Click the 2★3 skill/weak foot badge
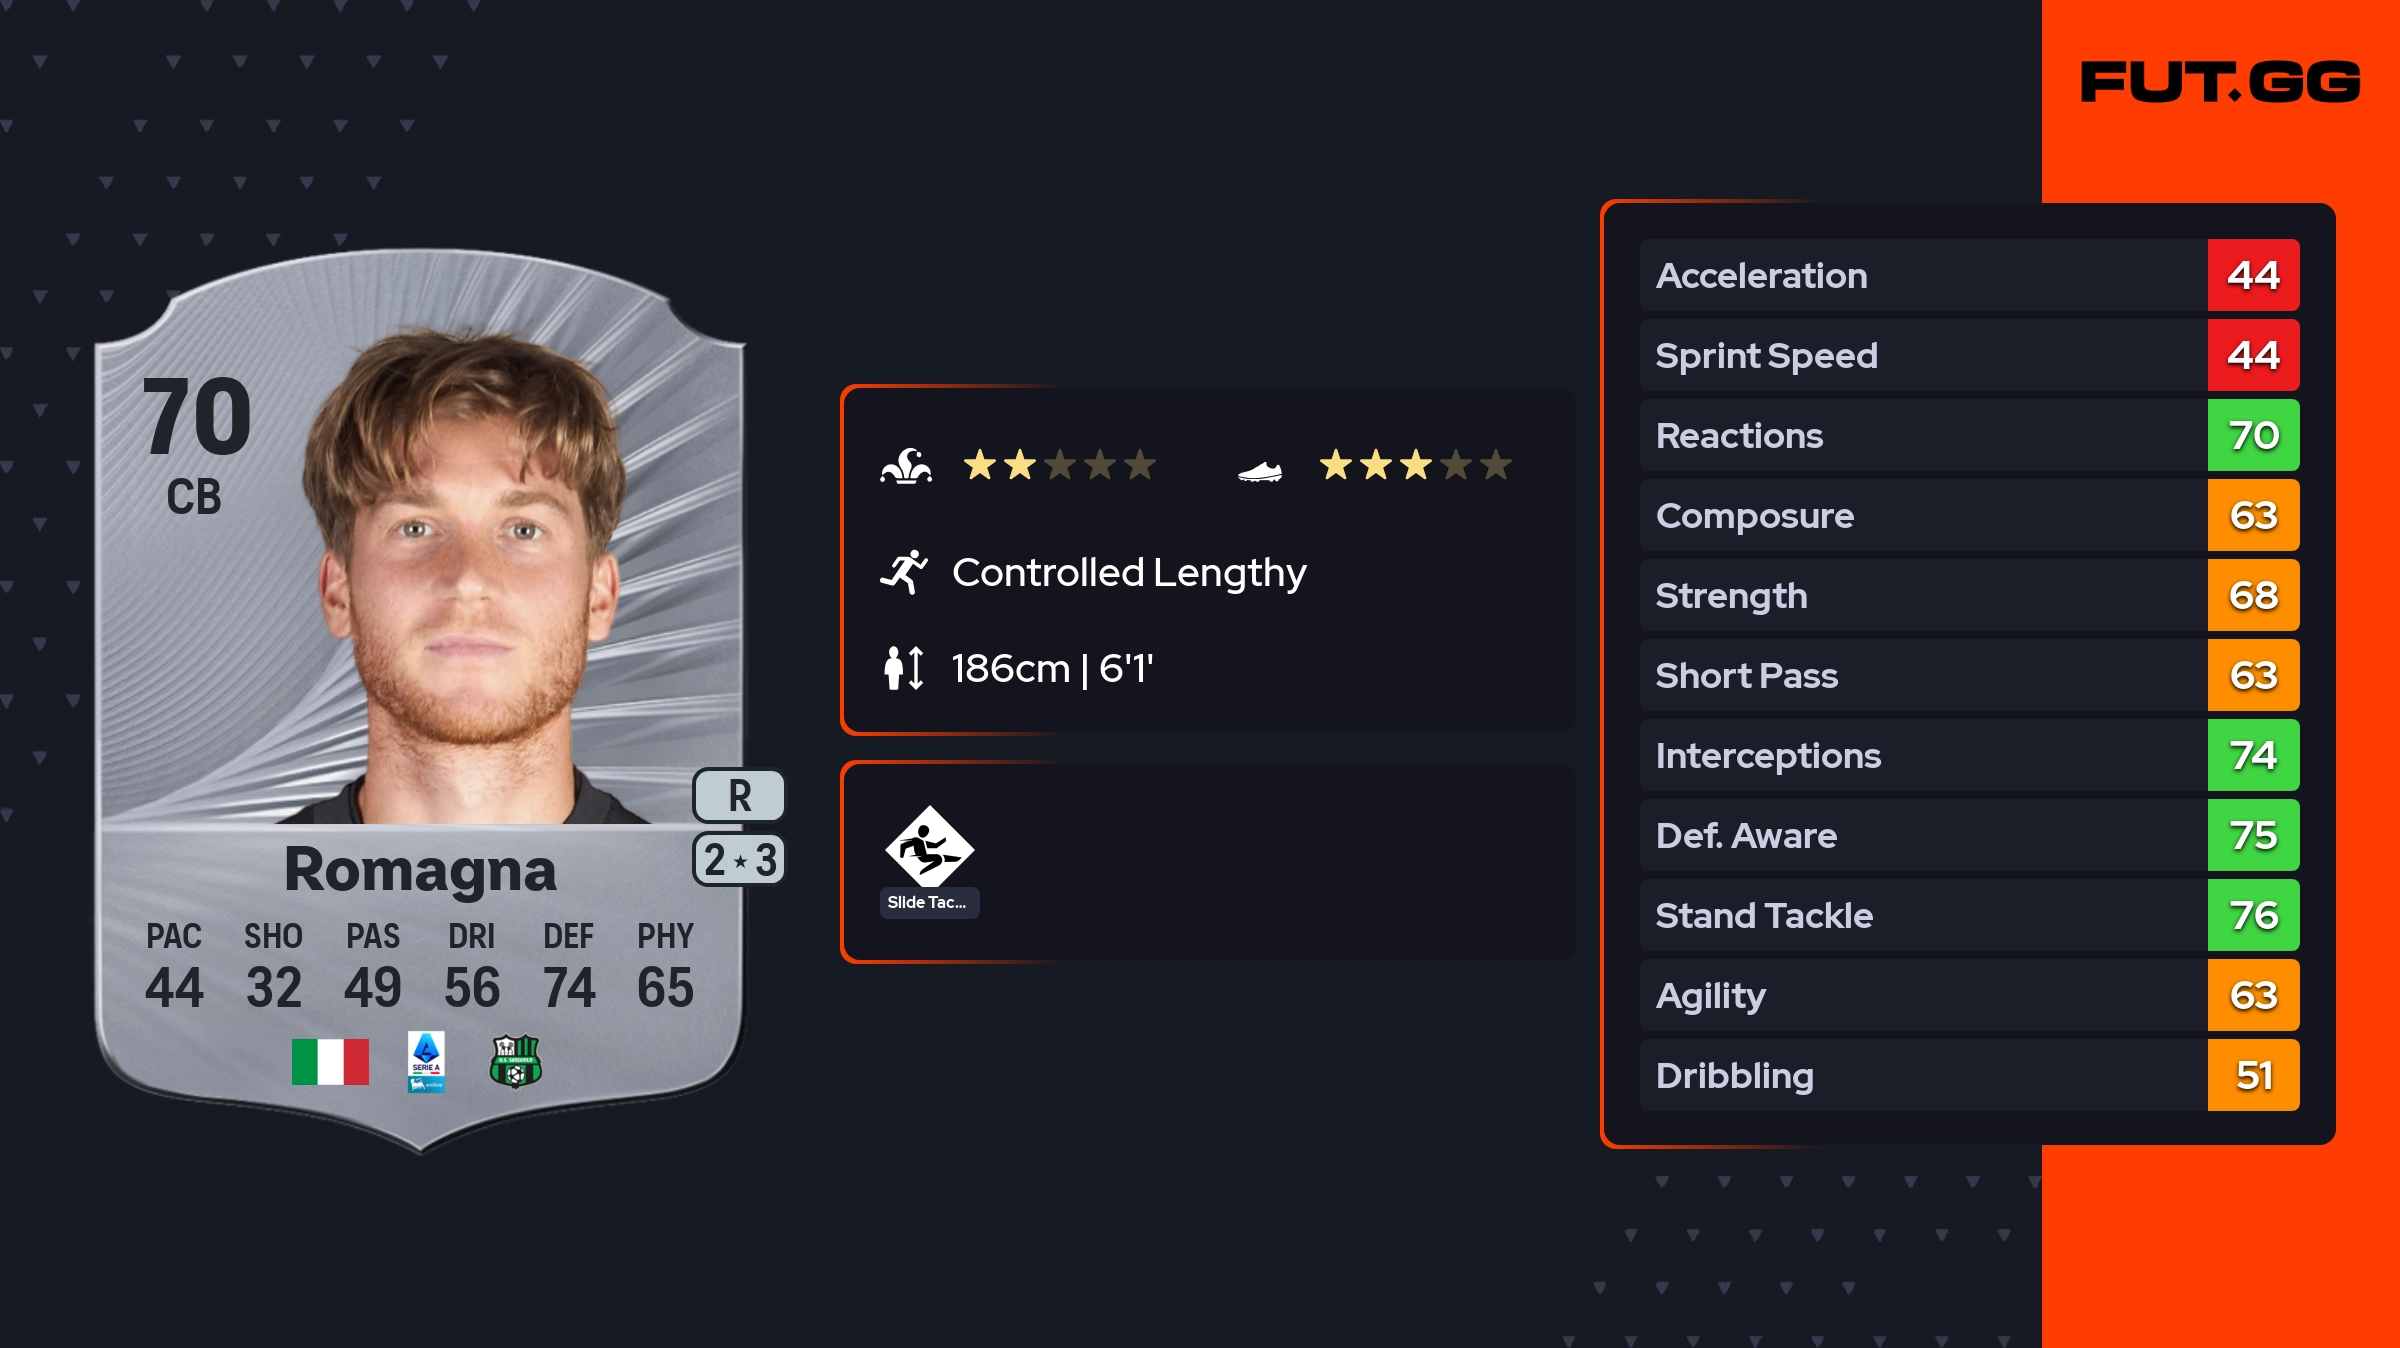Screen dimensions: 2400x1348 (739, 860)
